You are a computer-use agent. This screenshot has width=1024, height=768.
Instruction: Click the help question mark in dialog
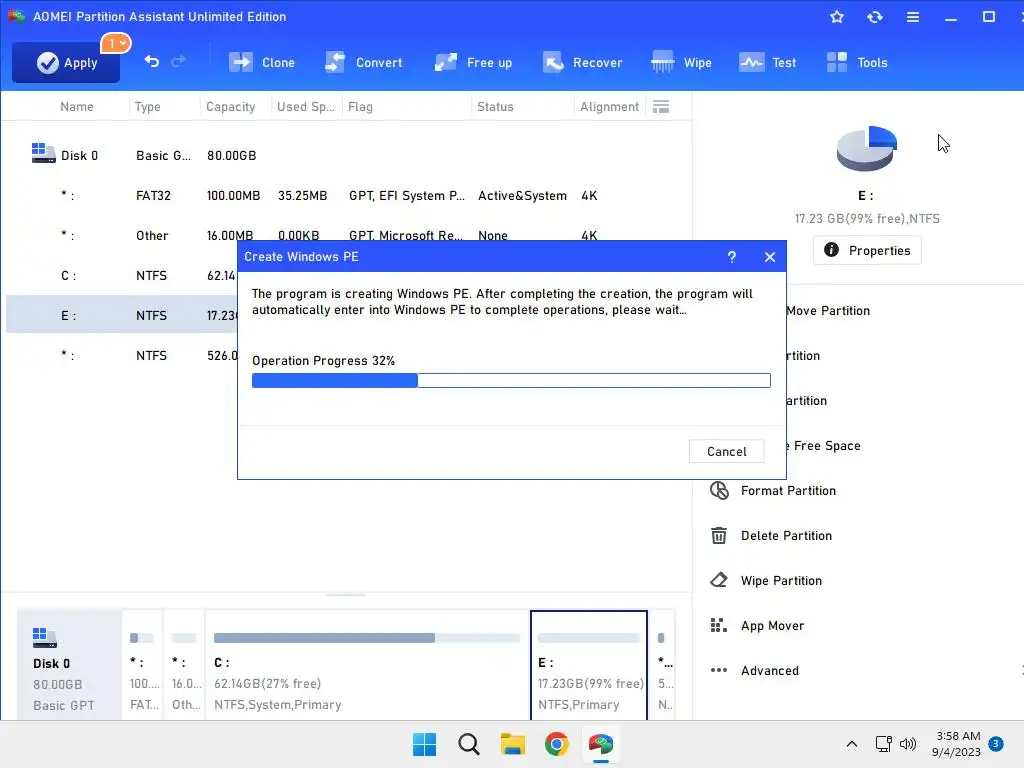731,257
